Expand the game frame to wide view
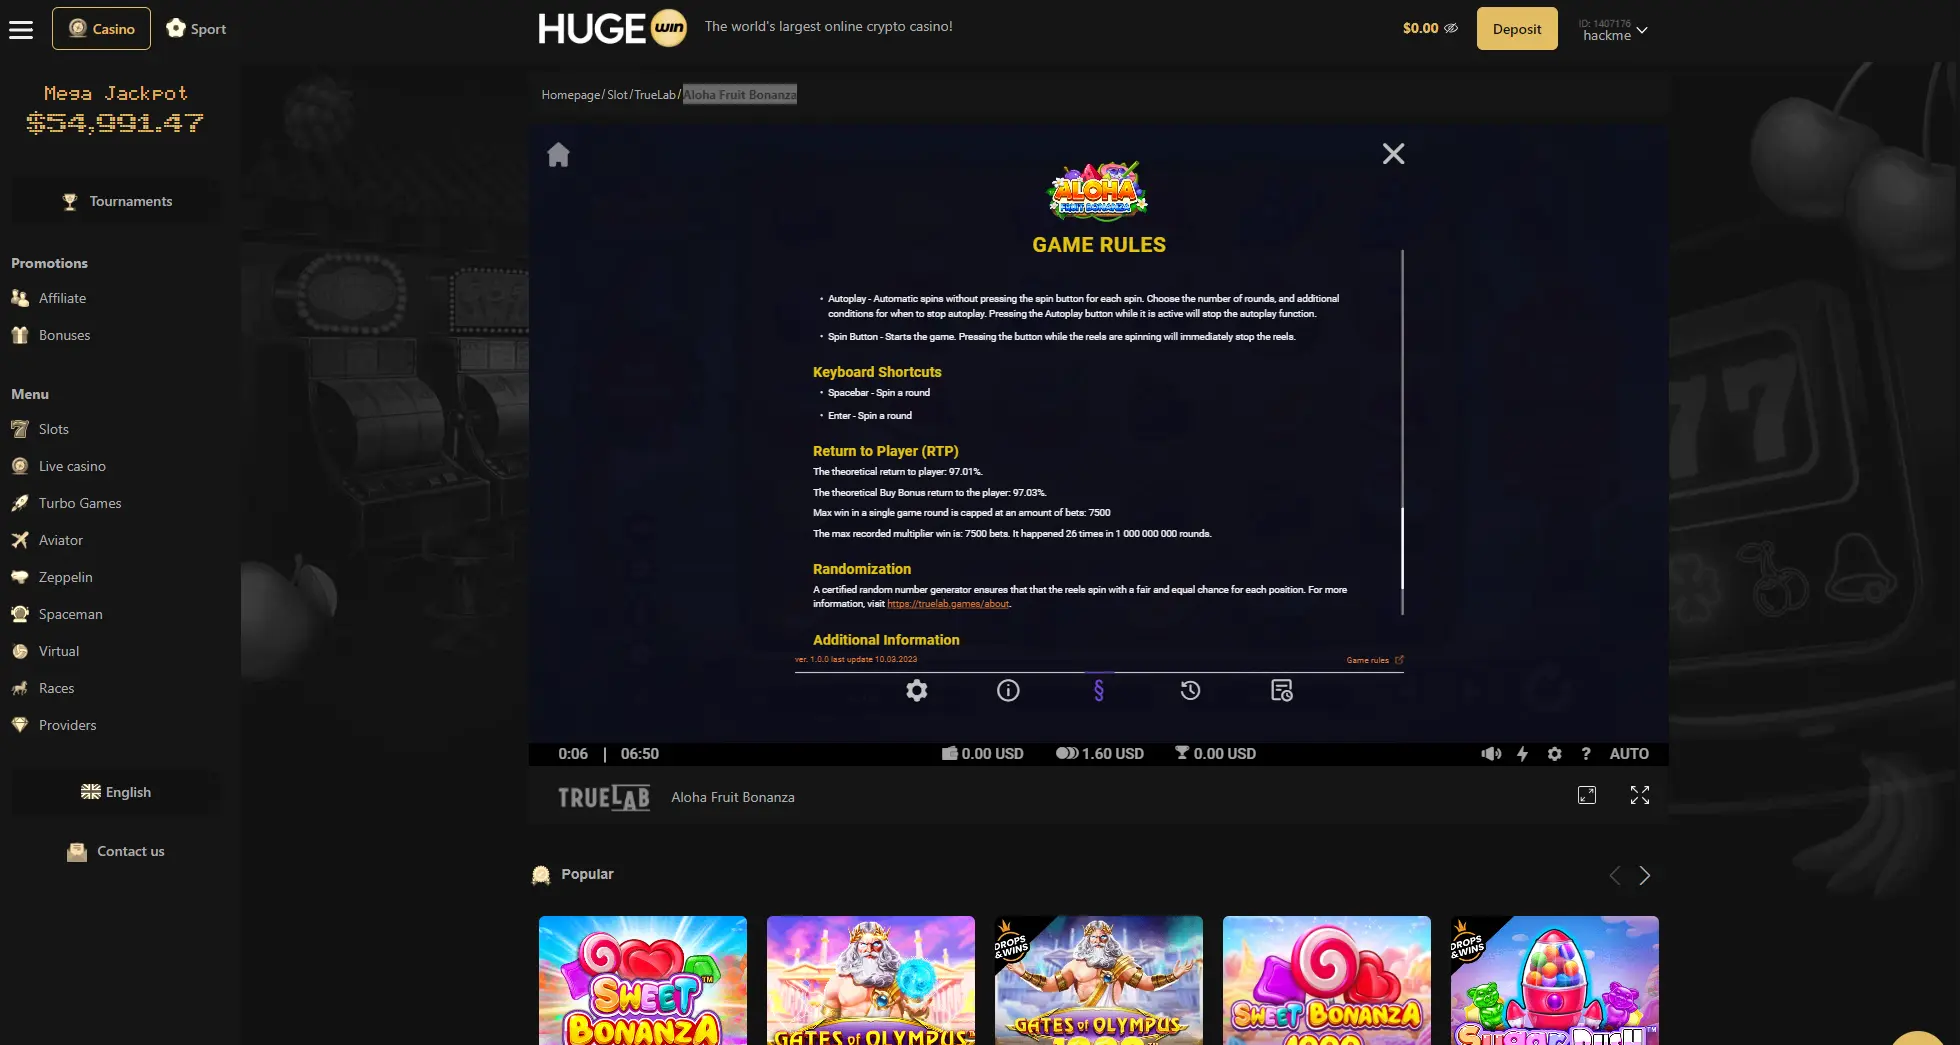The image size is (1960, 1045). (x=1587, y=795)
